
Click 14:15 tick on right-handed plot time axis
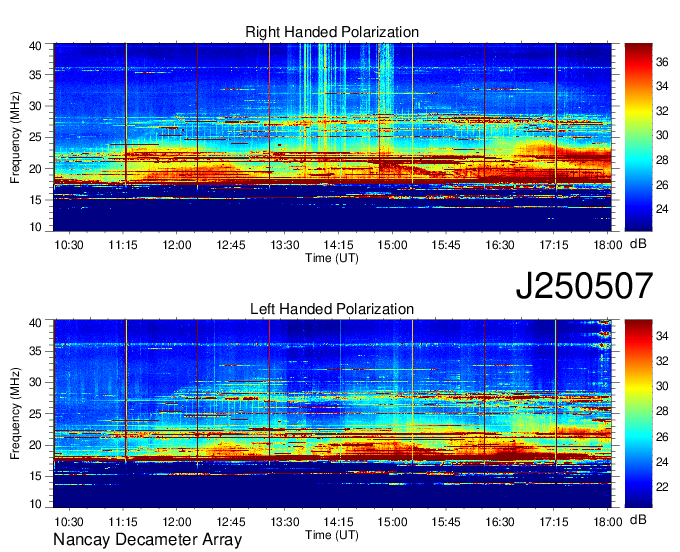pyautogui.click(x=339, y=245)
